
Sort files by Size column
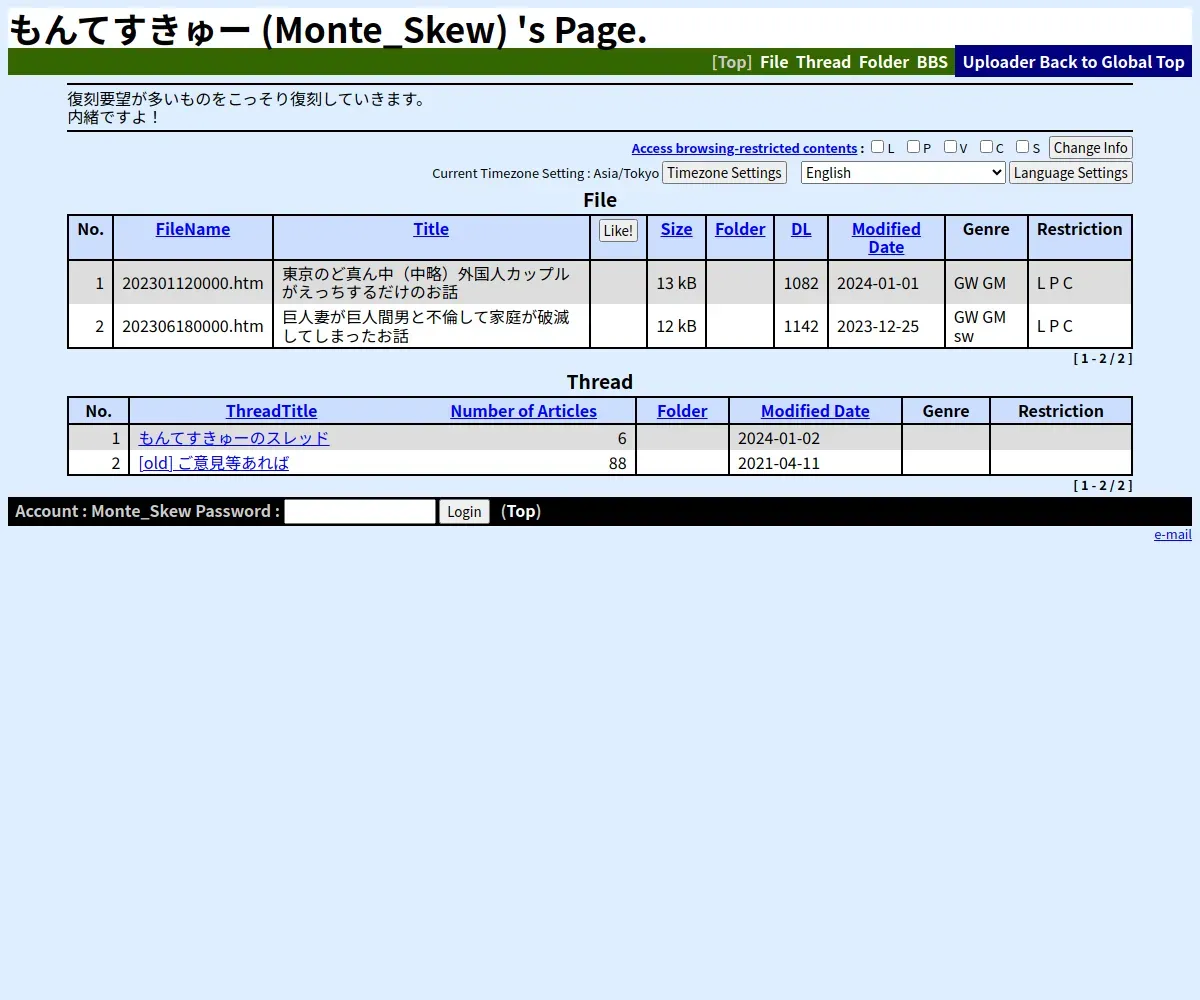(676, 229)
